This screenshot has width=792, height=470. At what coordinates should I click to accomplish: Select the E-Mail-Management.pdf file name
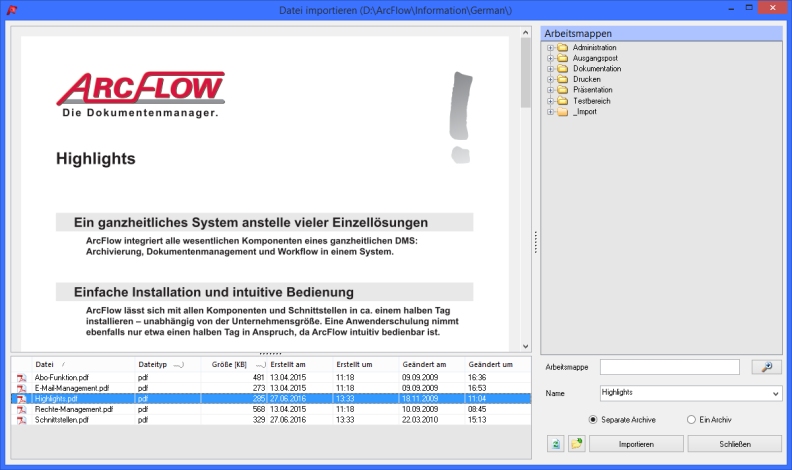click(72, 388)
